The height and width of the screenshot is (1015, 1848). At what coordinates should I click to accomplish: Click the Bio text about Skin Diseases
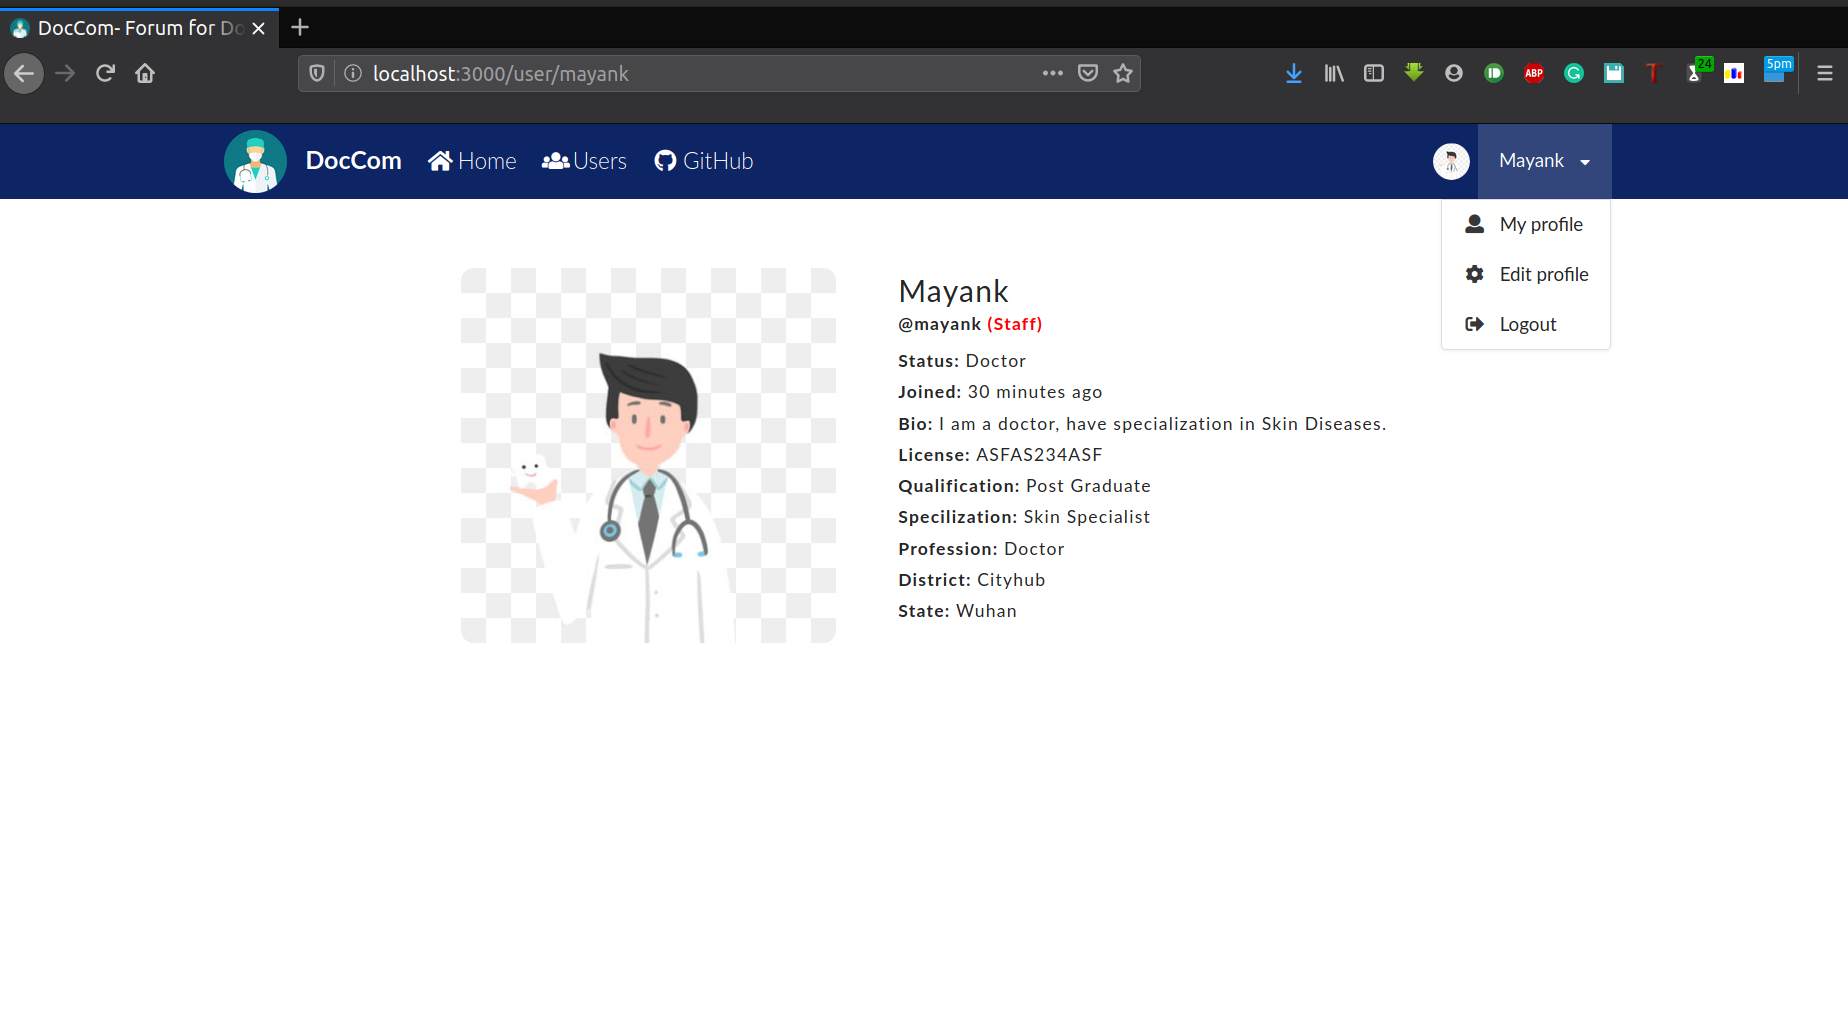[x=1162, y=424]
